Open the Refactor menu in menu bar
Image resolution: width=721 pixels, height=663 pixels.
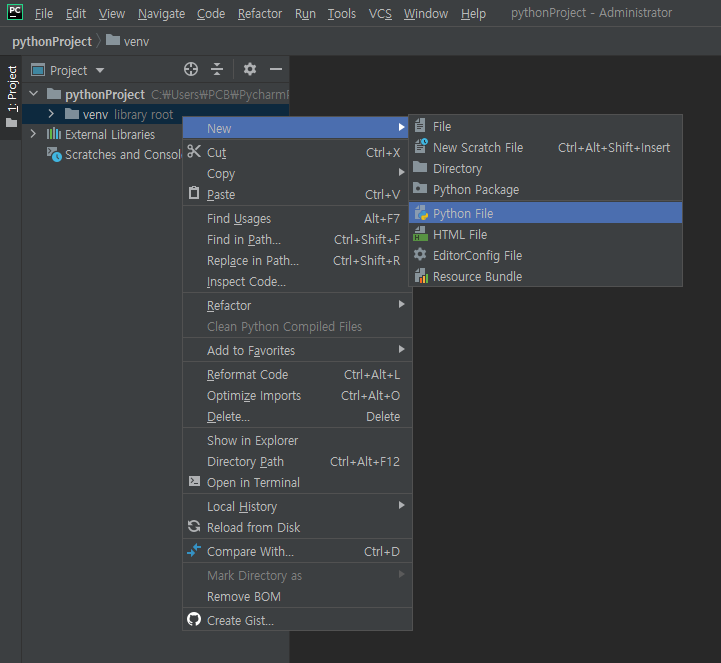click(260, 14)
